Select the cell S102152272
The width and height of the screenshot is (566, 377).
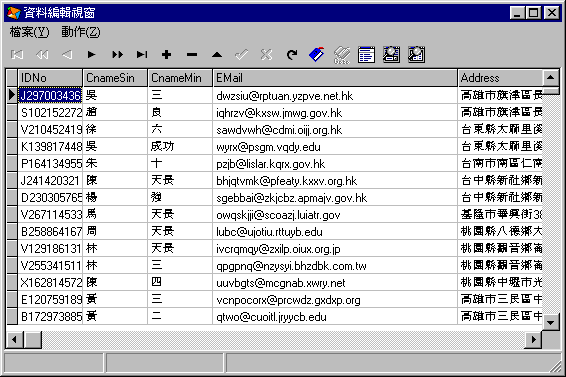(x=50, y=113)
